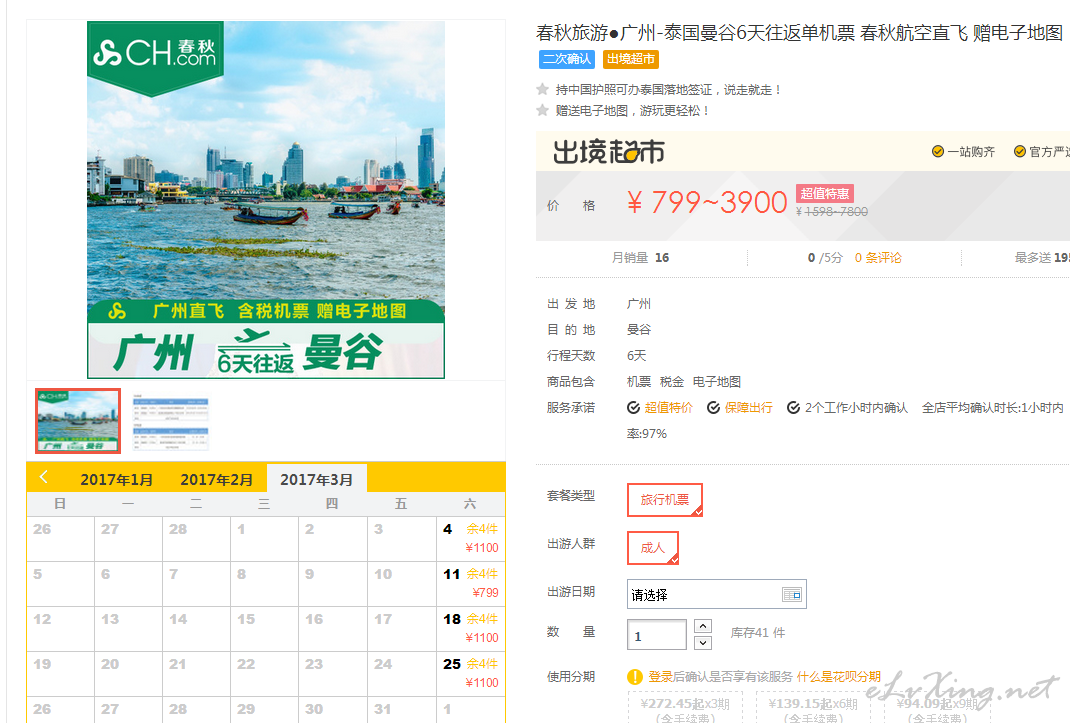The image size is (1070, 723).
Task: Go to previous months using left chevron
Action: pyautogui.click(x=44, y=477)
